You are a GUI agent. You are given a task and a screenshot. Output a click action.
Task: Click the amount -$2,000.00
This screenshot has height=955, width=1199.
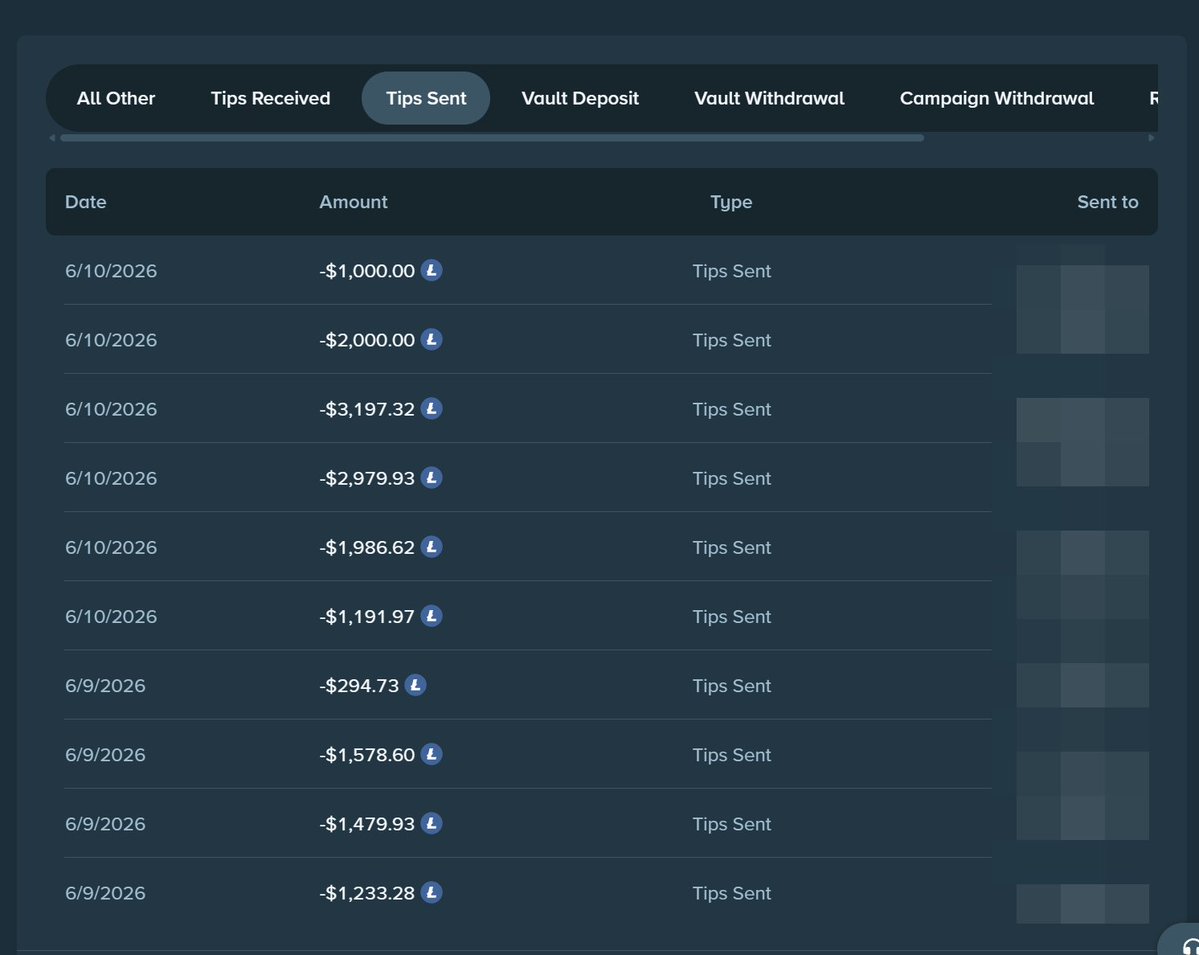pyautogui.click(x=367, y=340)
